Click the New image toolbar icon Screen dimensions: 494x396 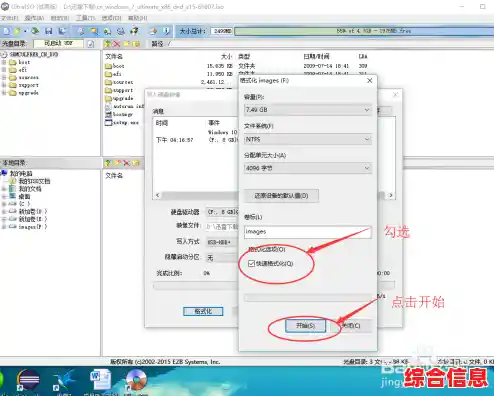click(6, 31)
